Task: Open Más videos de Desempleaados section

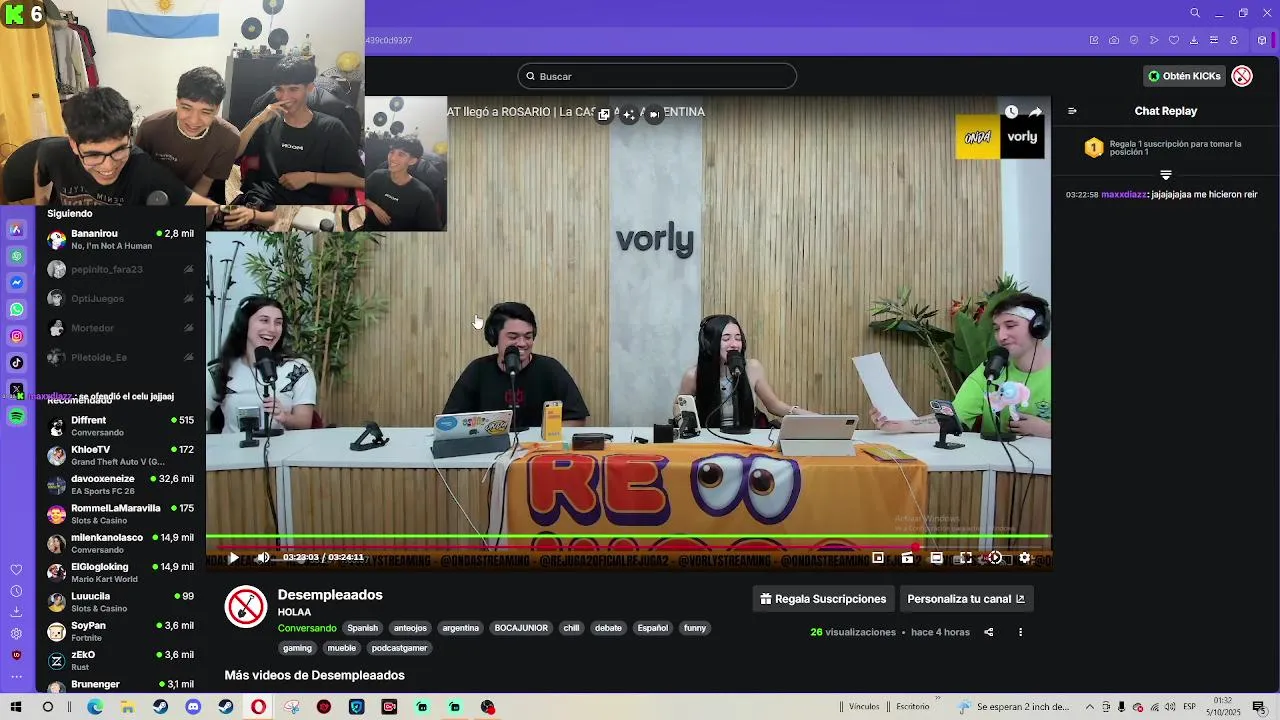Action: coord(314,675)
